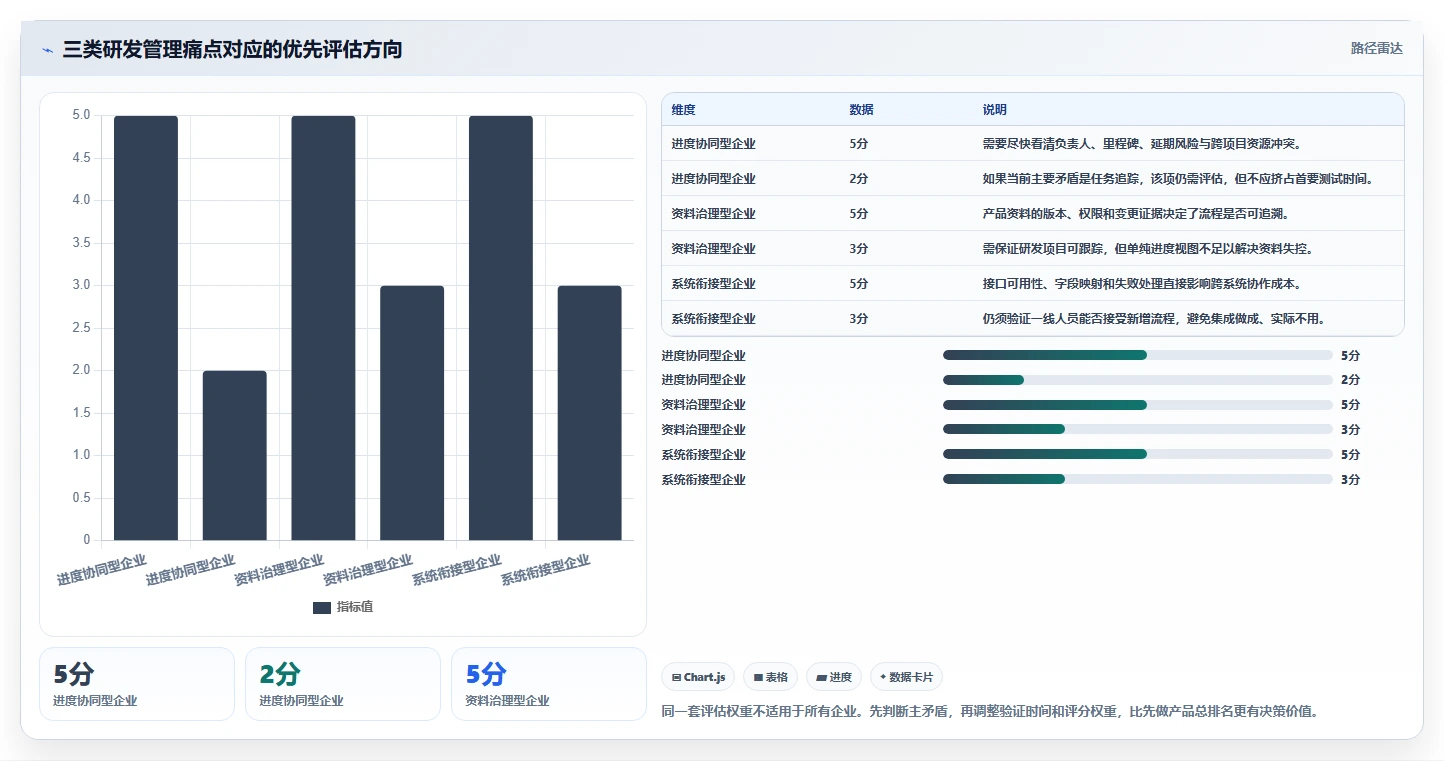Open the 5分 进度协同型企业 data card
The width and height of the screenshot is (1444, 761).
pos(137,684)
